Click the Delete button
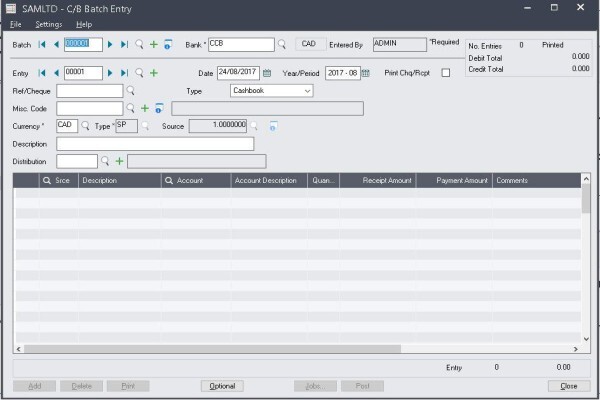This screenshot has height=400, width=600. point(82,386)
